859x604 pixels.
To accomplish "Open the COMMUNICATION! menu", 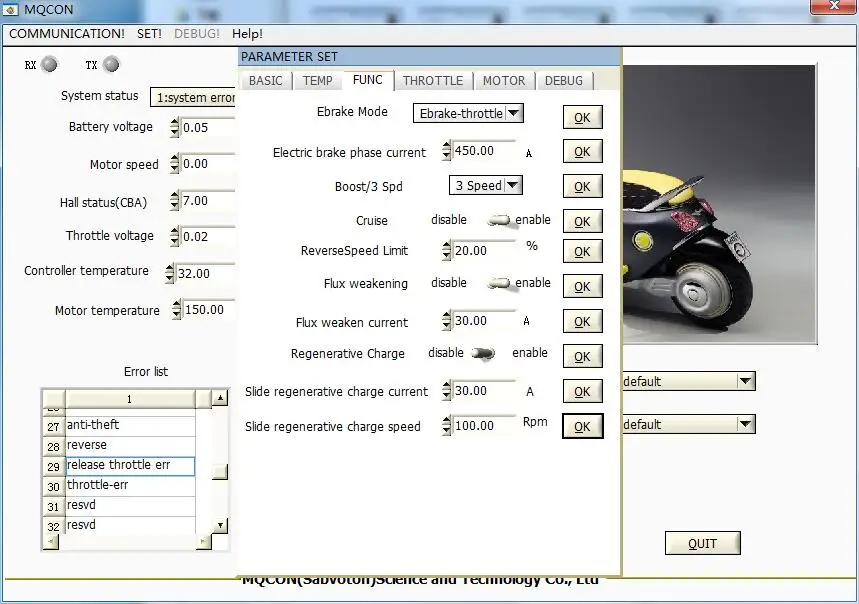I will point(67,33).
